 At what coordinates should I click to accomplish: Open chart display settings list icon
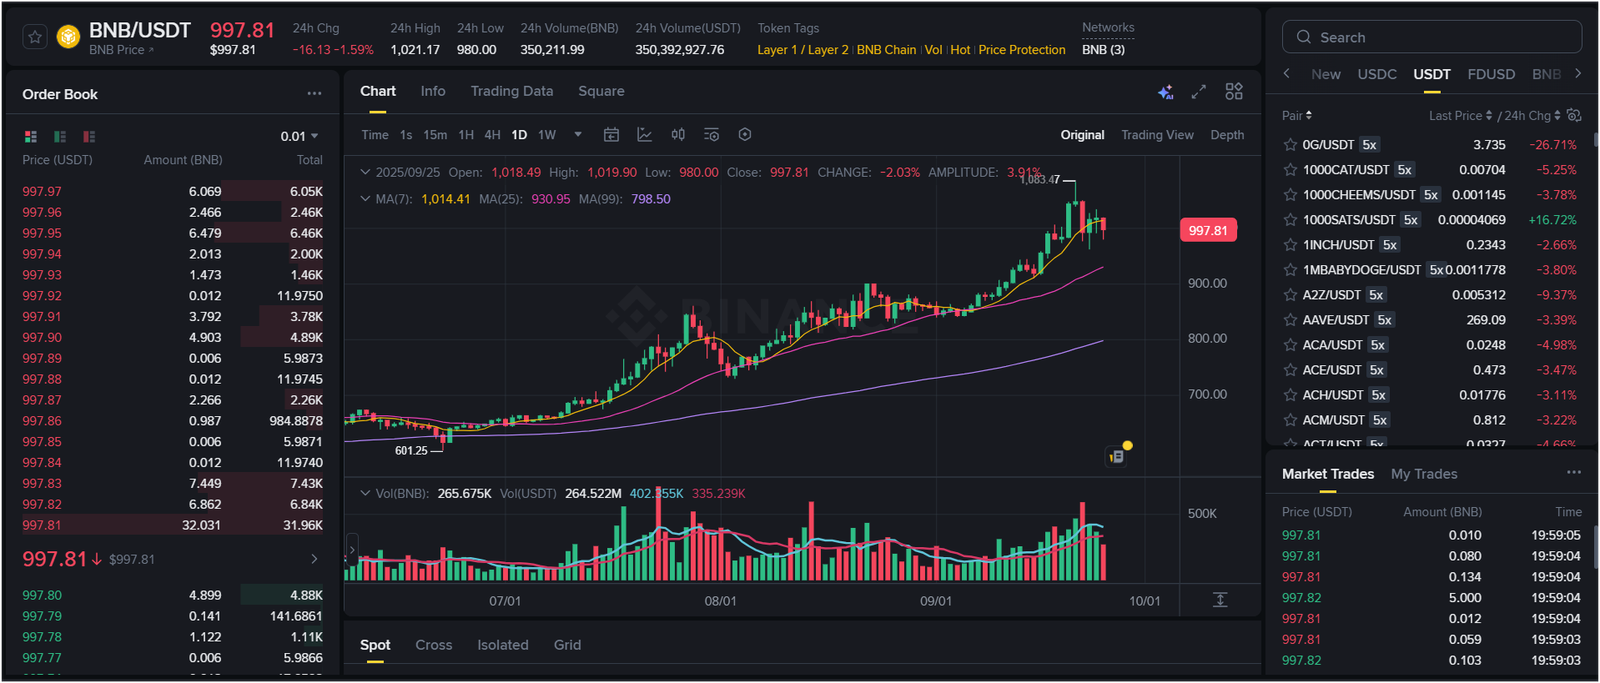711,135
